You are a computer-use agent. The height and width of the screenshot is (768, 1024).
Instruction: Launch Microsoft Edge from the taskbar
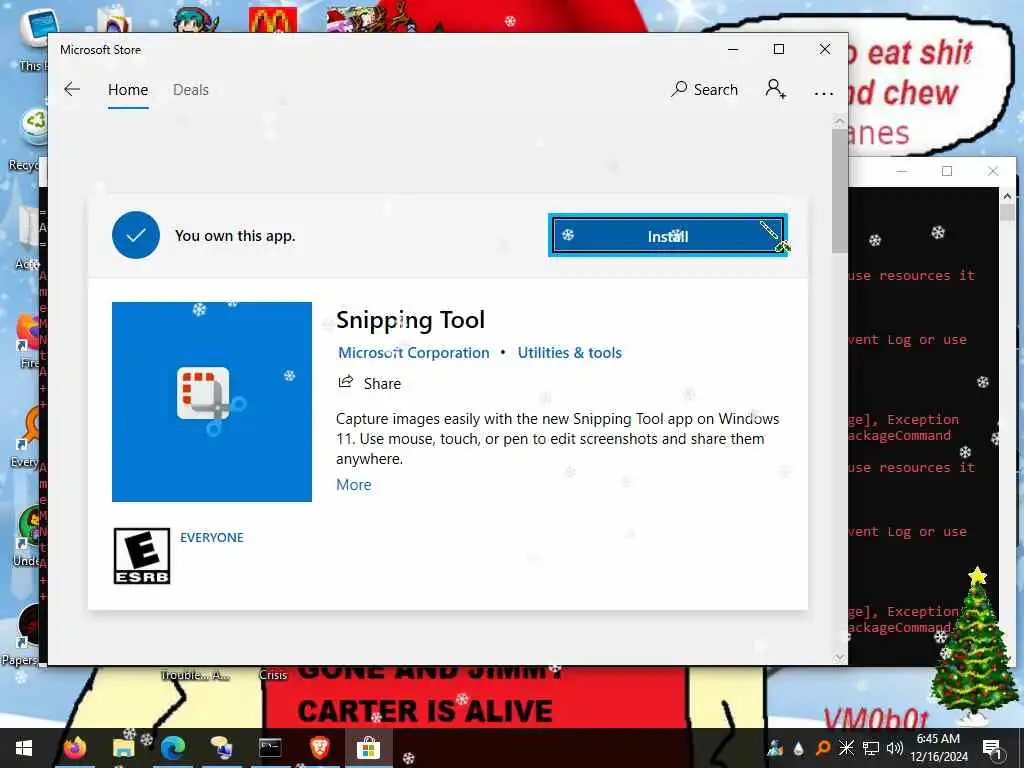[x=172, y=748]
